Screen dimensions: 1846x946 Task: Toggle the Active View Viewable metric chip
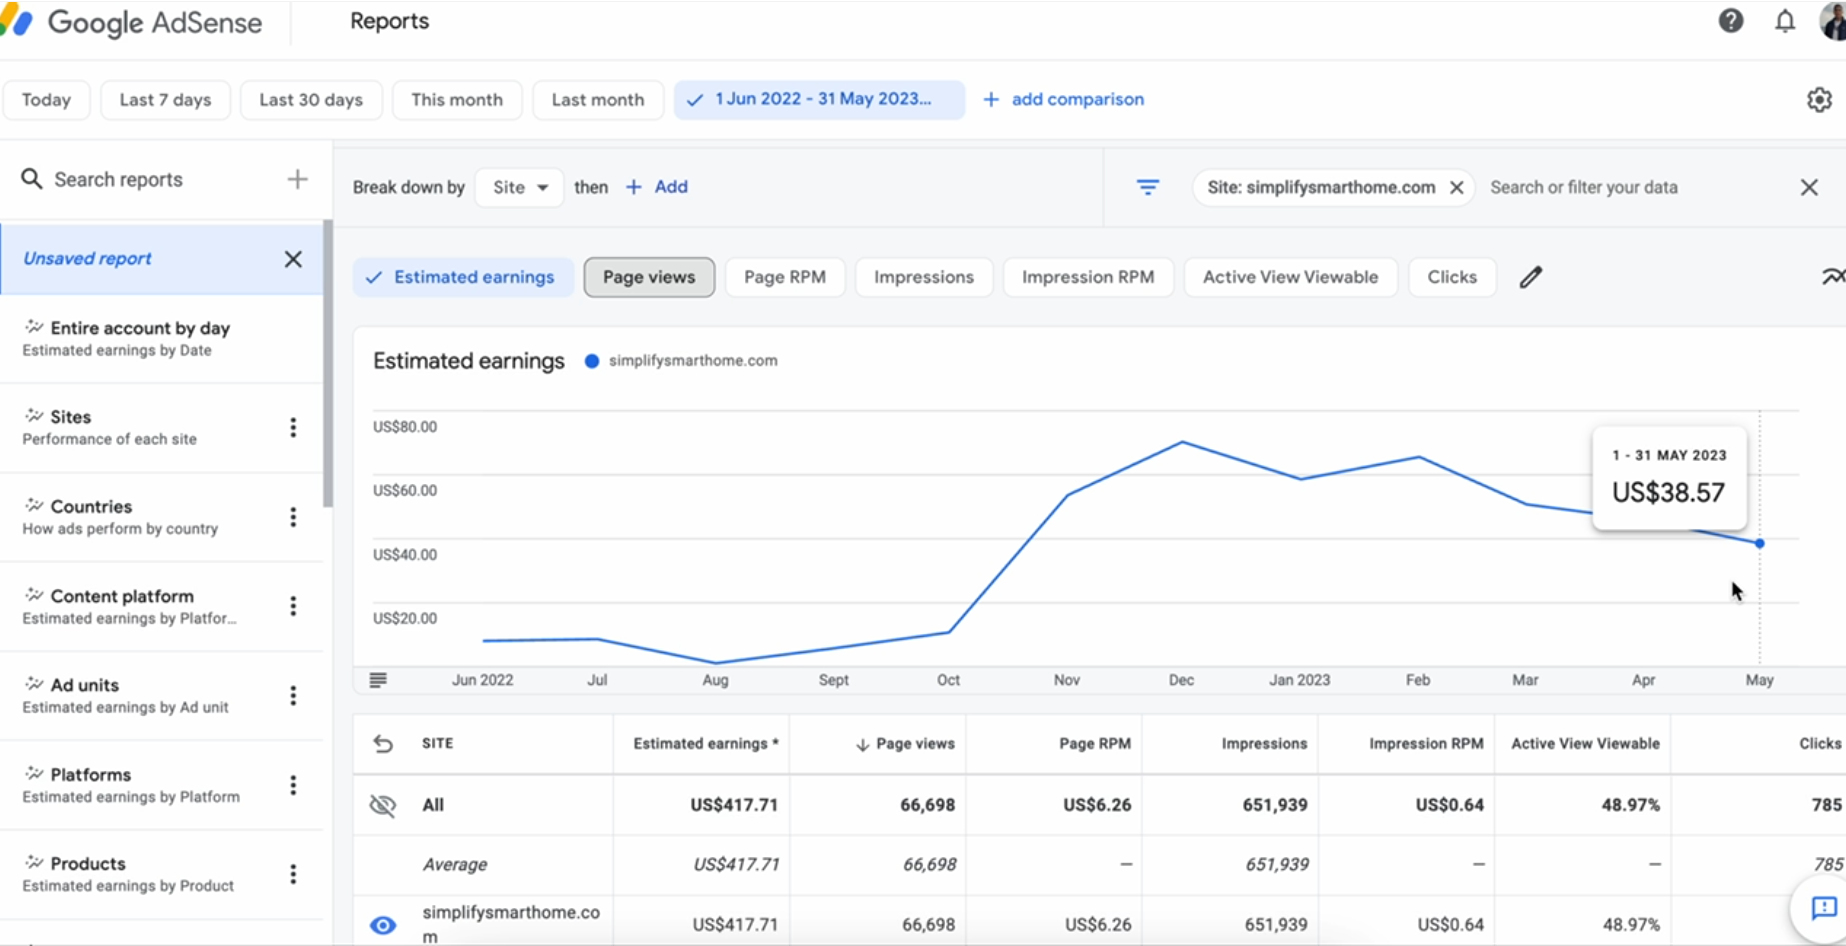pos(1290,277)
